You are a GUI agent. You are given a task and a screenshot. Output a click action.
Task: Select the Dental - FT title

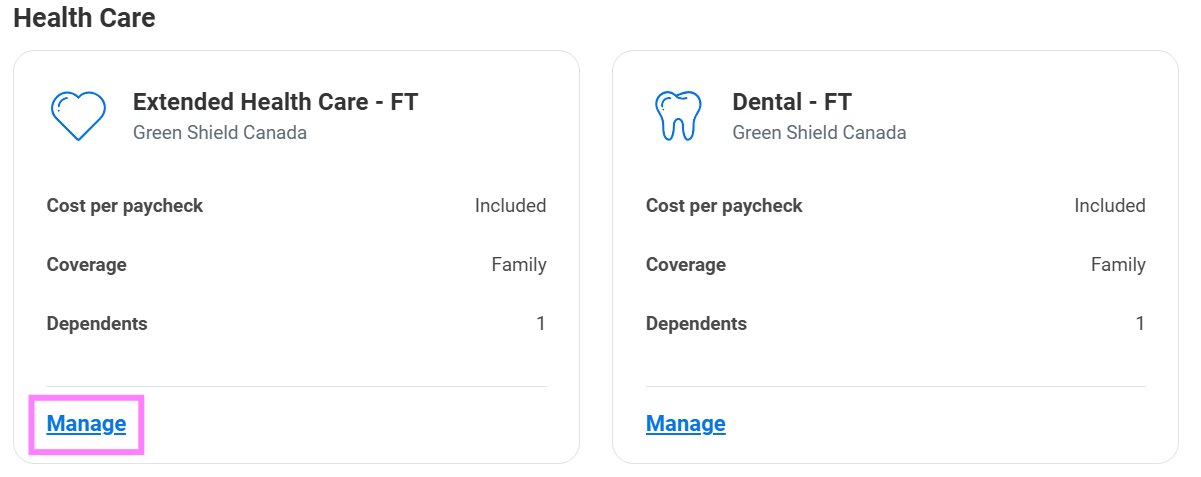(x=791, y=102)
